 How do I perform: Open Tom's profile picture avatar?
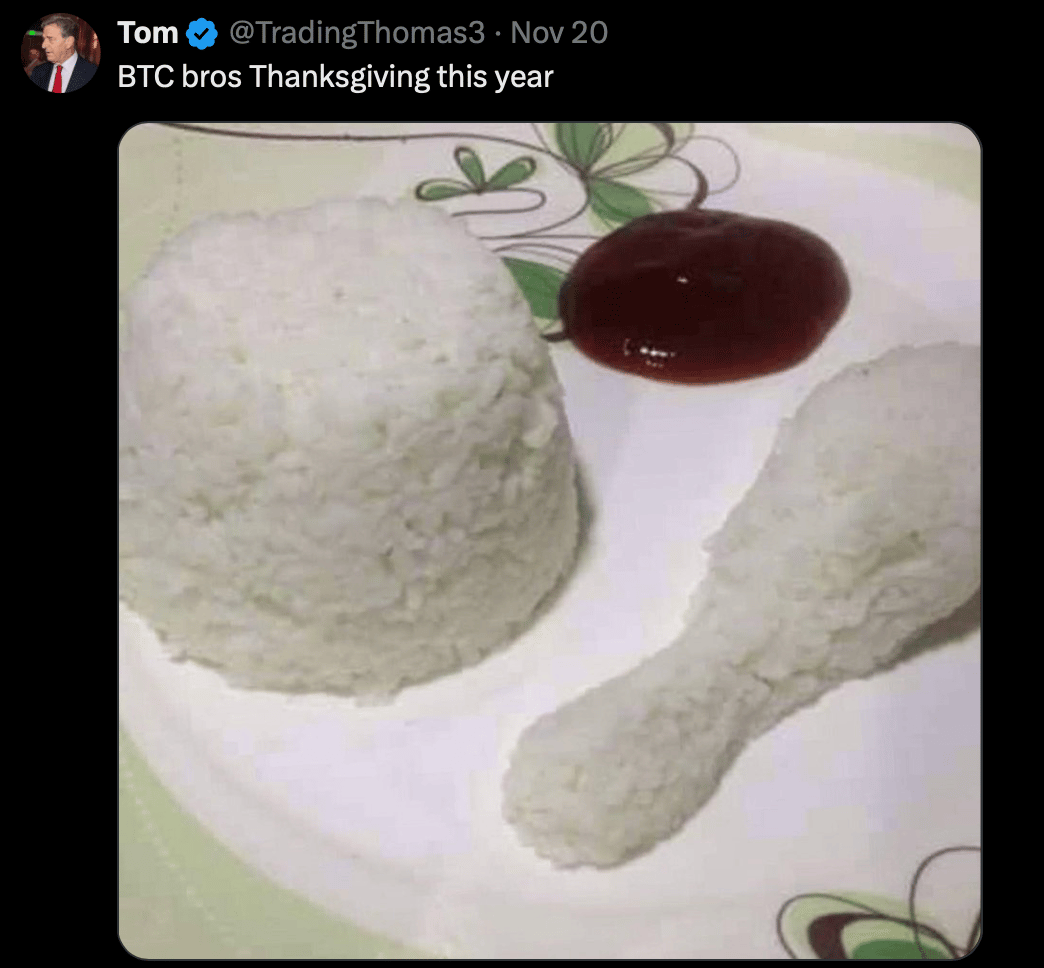pyautogui.click(x=61, y=53)
